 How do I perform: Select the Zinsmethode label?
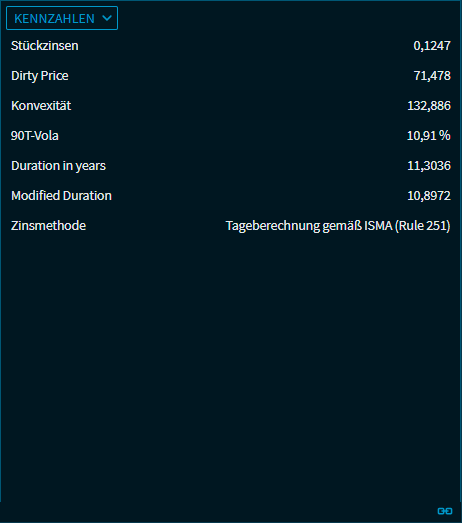coord(49,225)
